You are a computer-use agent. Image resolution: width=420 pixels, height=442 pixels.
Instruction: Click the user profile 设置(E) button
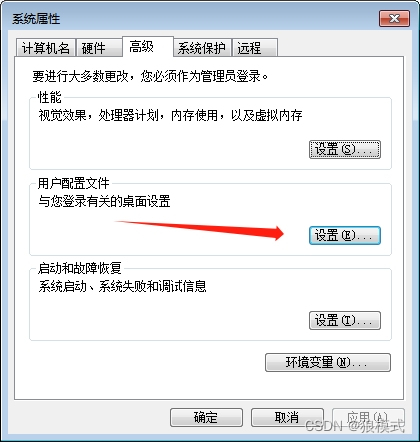pyautogui.click(x=345, y=235)
